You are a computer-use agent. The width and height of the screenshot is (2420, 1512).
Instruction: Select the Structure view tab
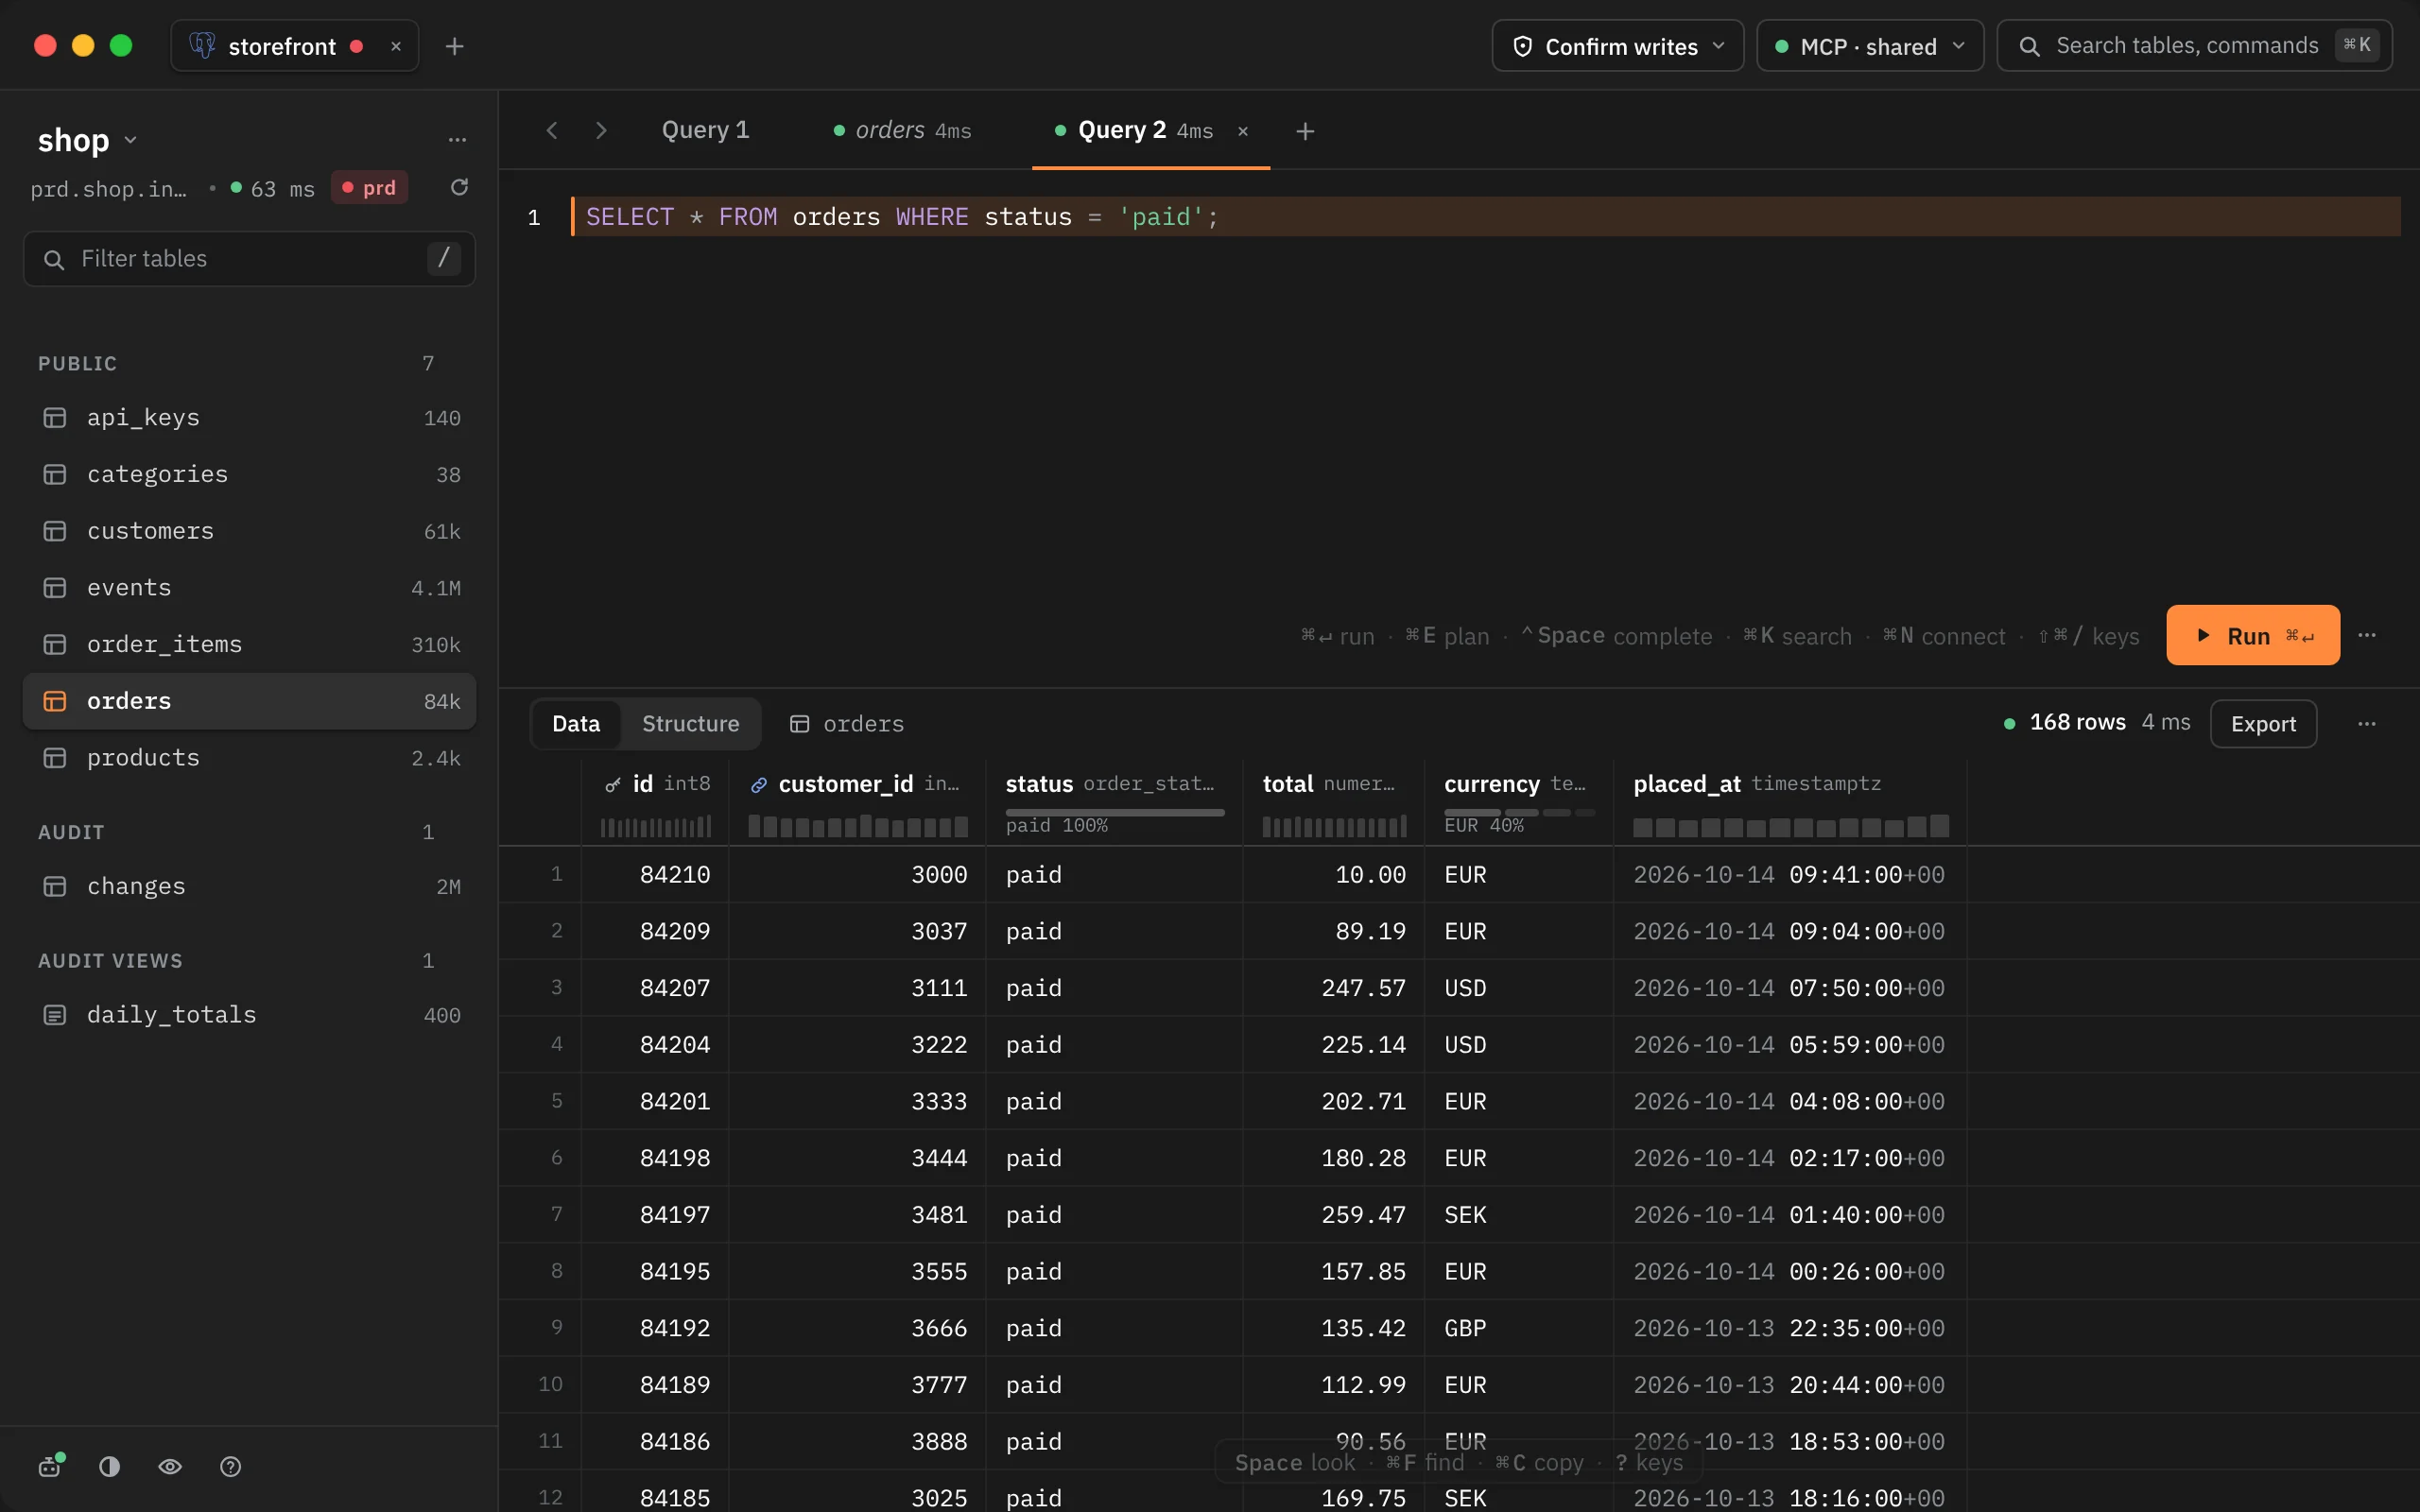tap(690, 724)
